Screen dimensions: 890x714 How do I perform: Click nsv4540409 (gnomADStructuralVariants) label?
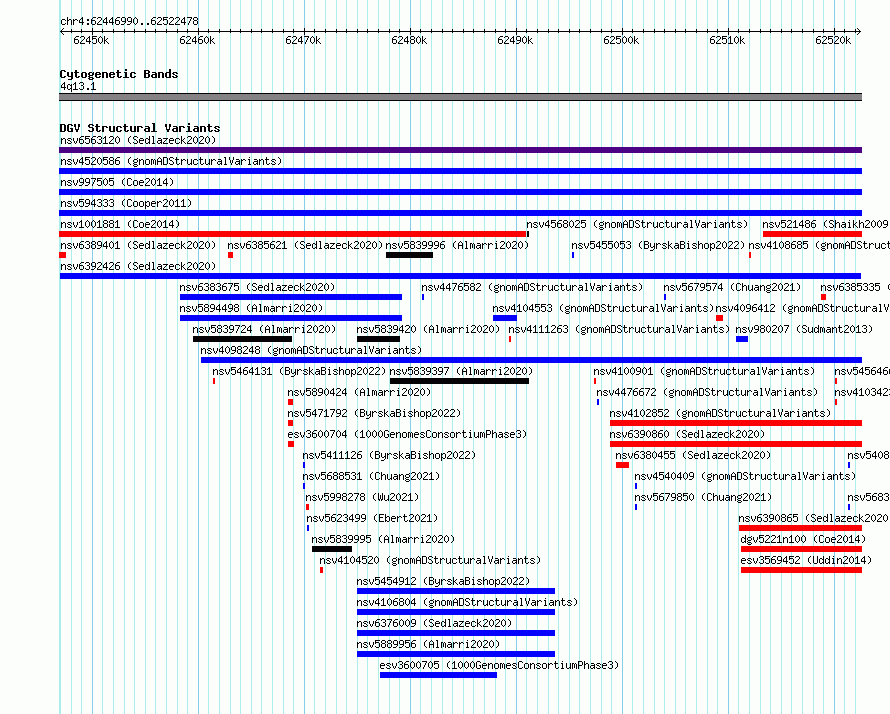pyautogui.click(x=745, y=476)
